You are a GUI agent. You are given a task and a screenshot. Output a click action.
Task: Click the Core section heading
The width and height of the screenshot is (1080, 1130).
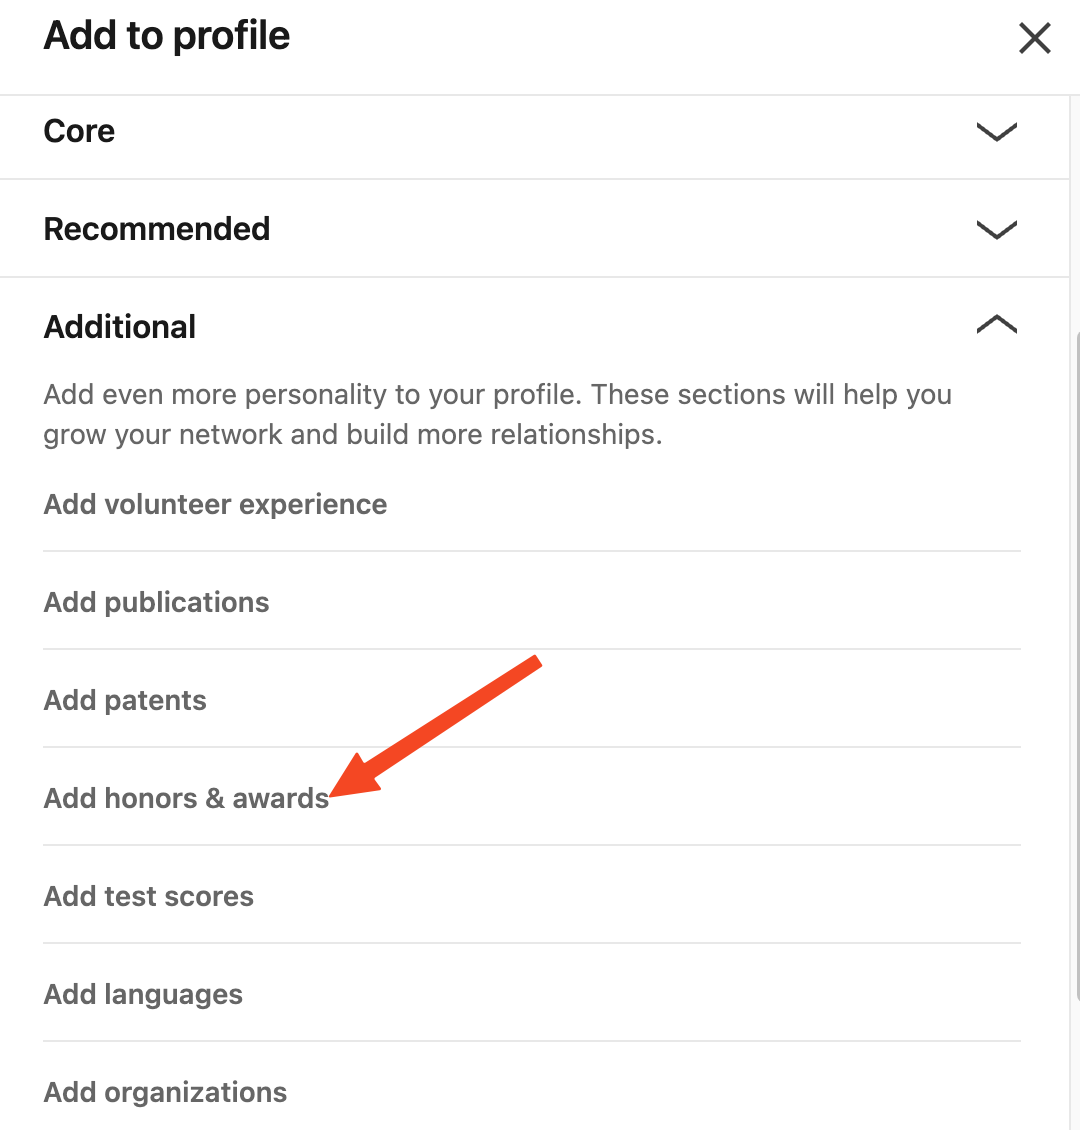pyautogui.click(x=80, y=131)
